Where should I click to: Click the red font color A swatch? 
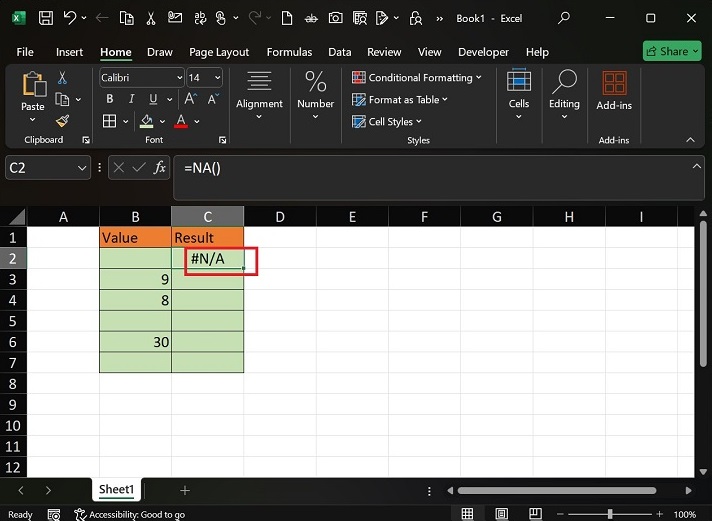[x=181, y=121]
